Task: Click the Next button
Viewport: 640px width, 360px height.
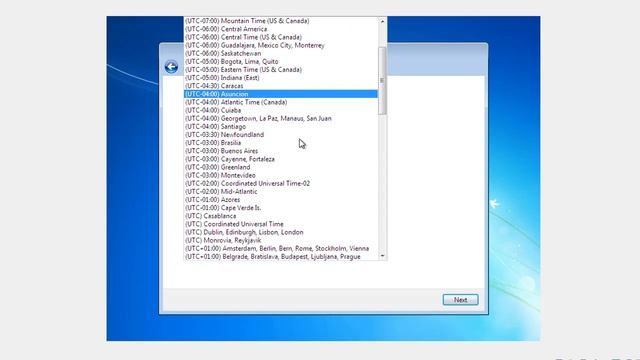Action: pyautogui.click(x=460, y=300)
